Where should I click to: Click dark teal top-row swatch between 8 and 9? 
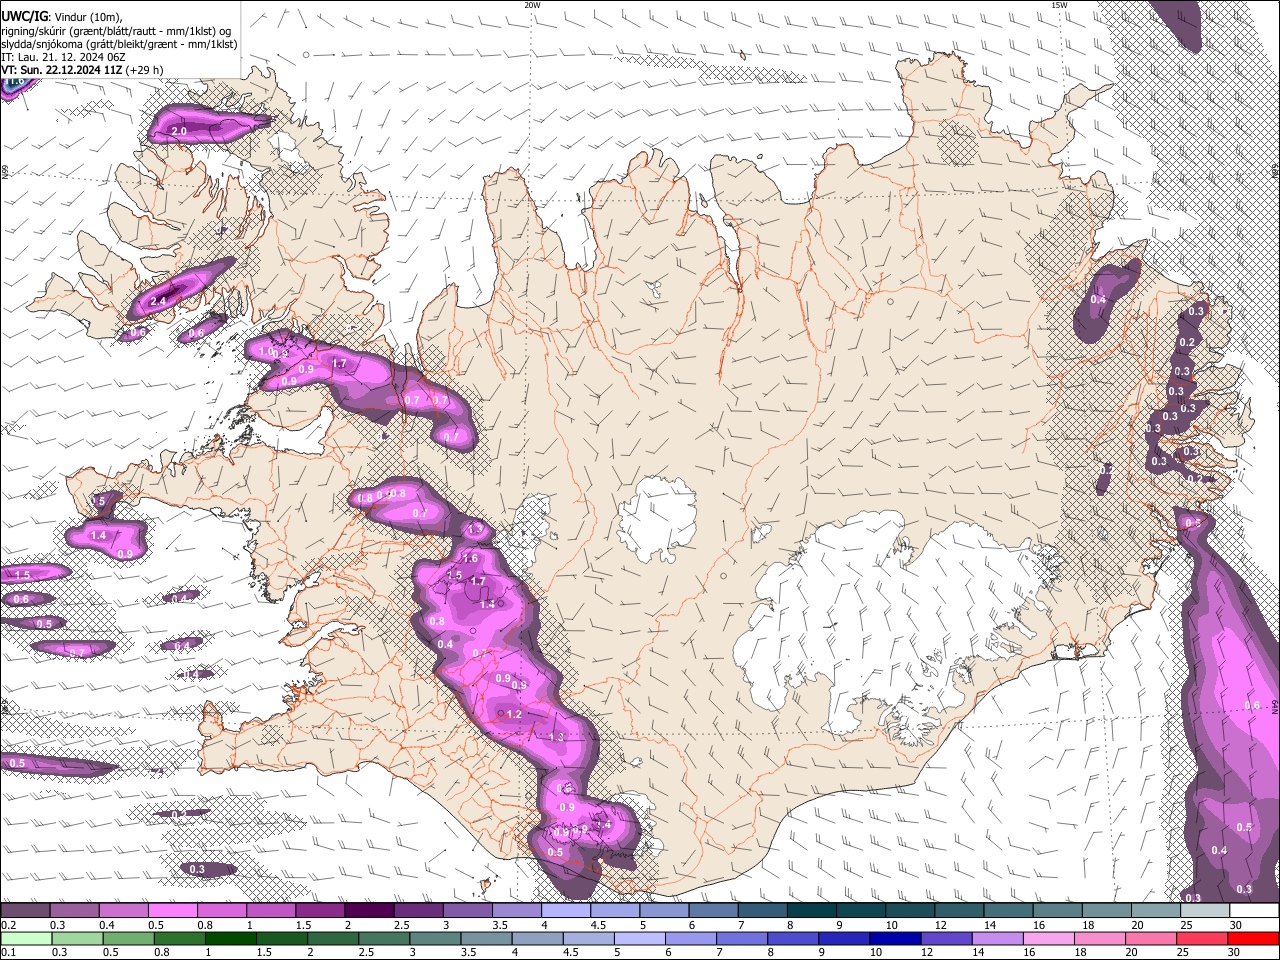tap(812, 911)
